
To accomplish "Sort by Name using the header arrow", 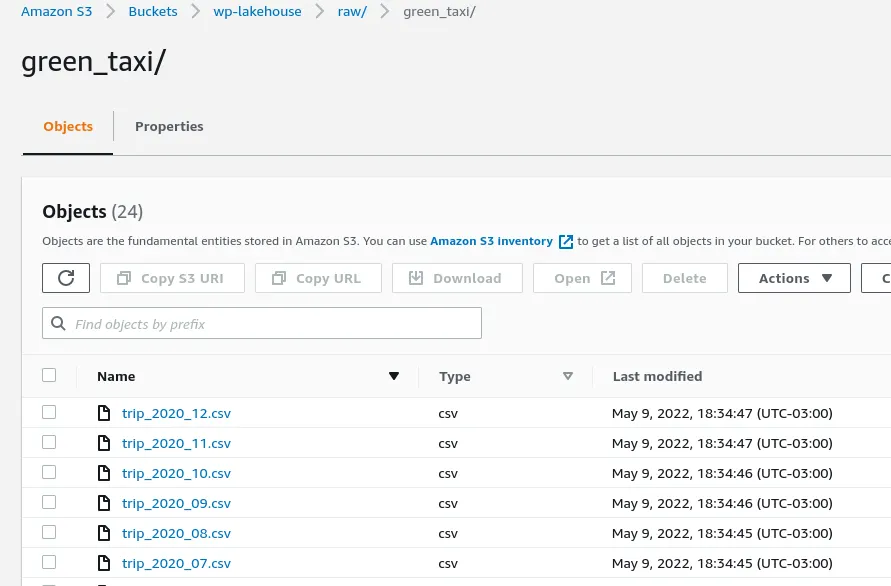I will [394, 376].
